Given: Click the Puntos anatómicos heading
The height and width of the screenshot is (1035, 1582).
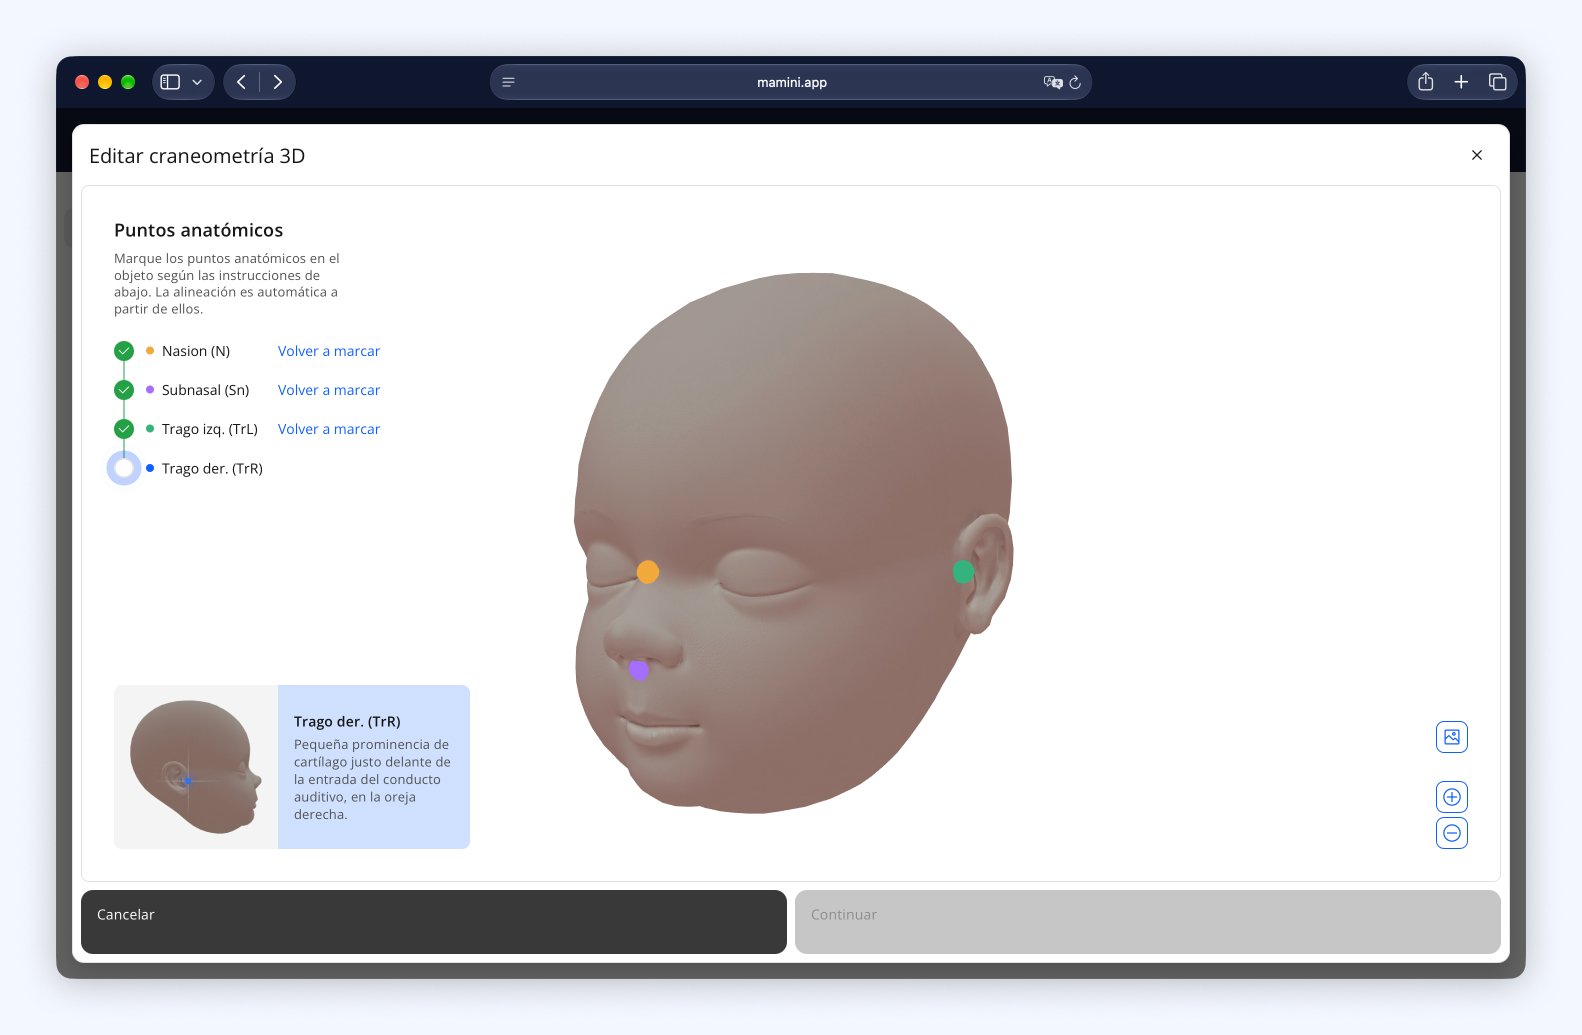Looking at the screenshot, I should 199,230.
